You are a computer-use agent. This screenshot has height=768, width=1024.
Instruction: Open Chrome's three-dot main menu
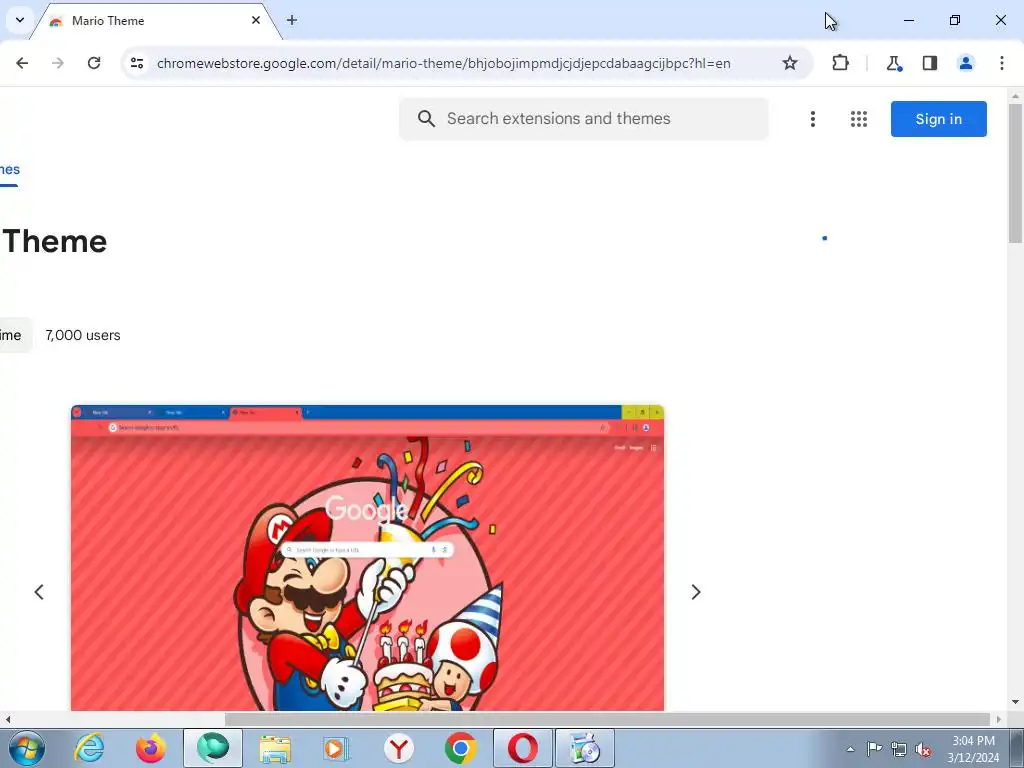(1001, 63)
